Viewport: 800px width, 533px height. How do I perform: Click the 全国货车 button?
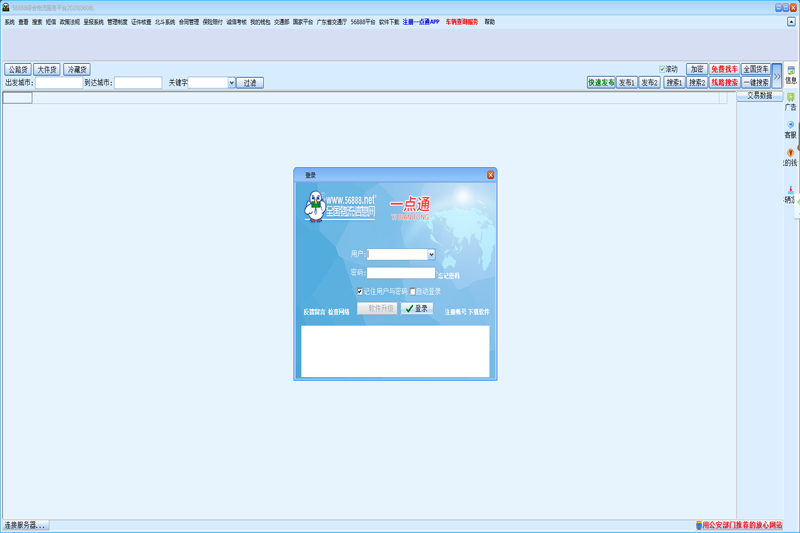coord(756,69)
